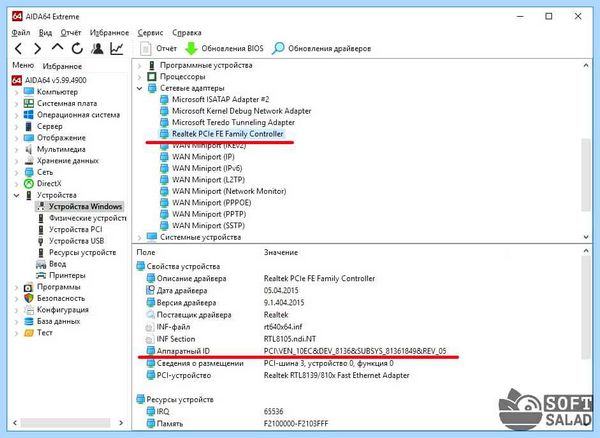The width and height of the screenshot is (600, 438).
Task: Open the graph chart toolbar icon
Action: click(116, 49)
